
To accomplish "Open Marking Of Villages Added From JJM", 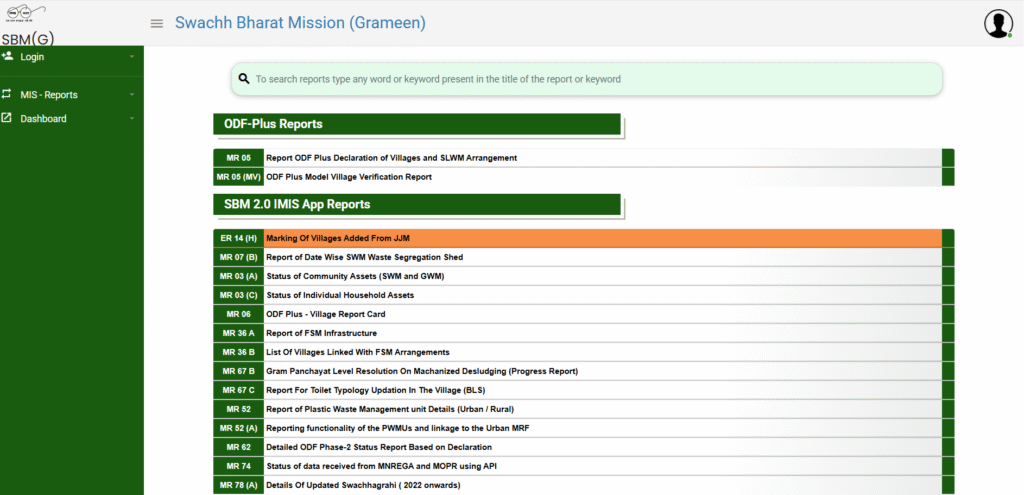I will pyautogui.click(x=338, y=238).
